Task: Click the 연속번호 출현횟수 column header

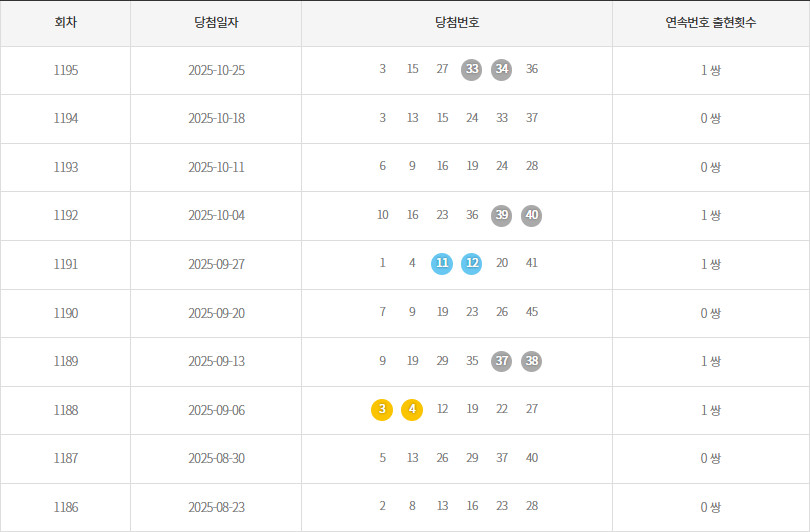Action: pyautogui.click(x=710, y=22)
